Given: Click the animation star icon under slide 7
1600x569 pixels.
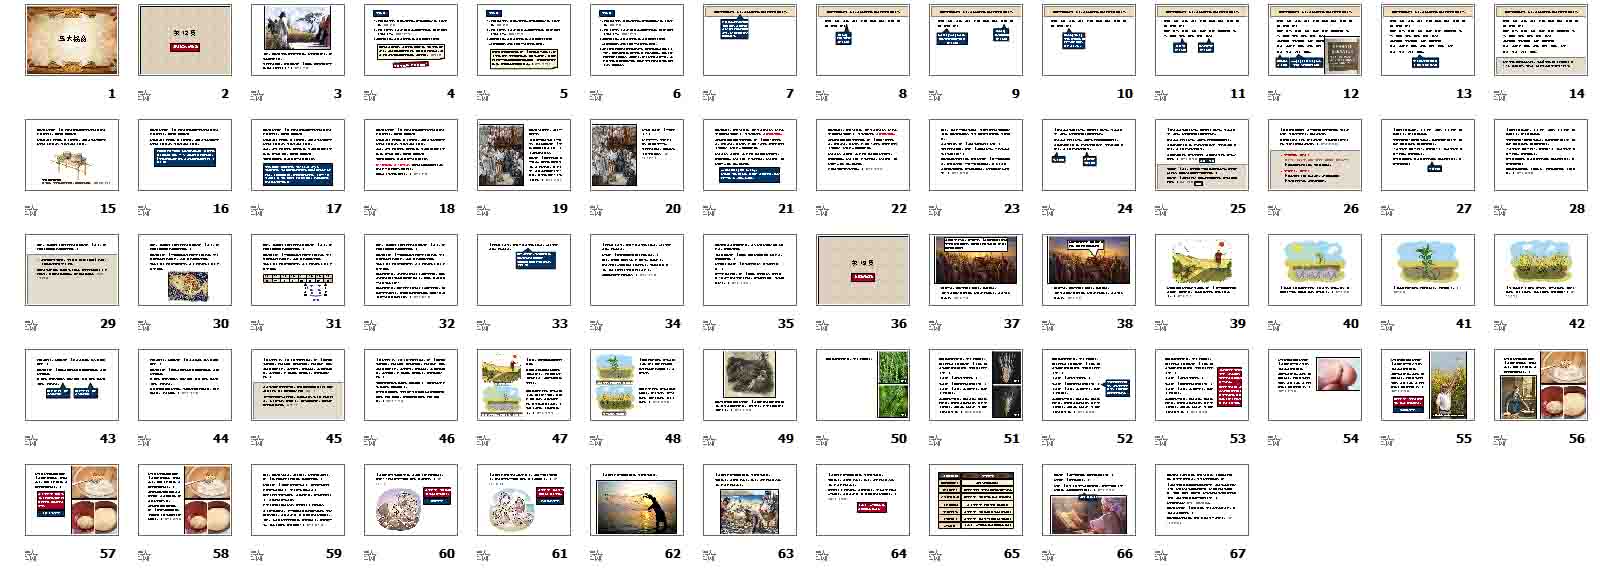Looking at the screenshot, I should [709, 96].
